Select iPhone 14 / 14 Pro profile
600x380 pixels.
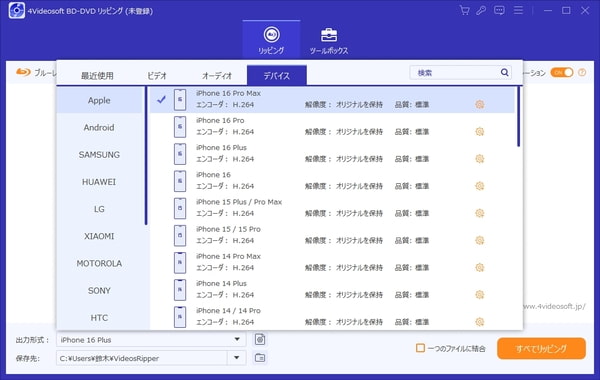tap(332, 316)
